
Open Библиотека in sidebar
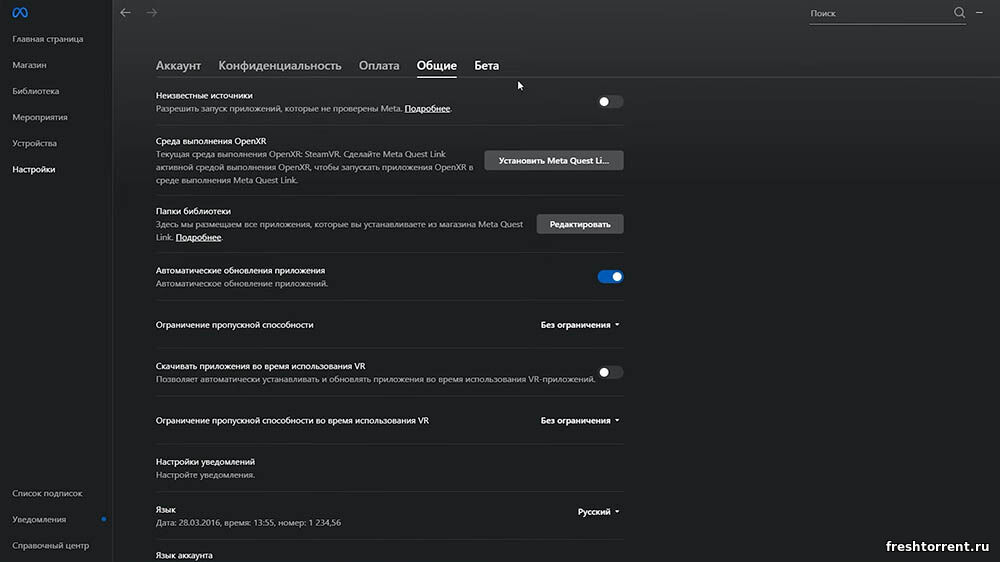(x=36, y=91)
